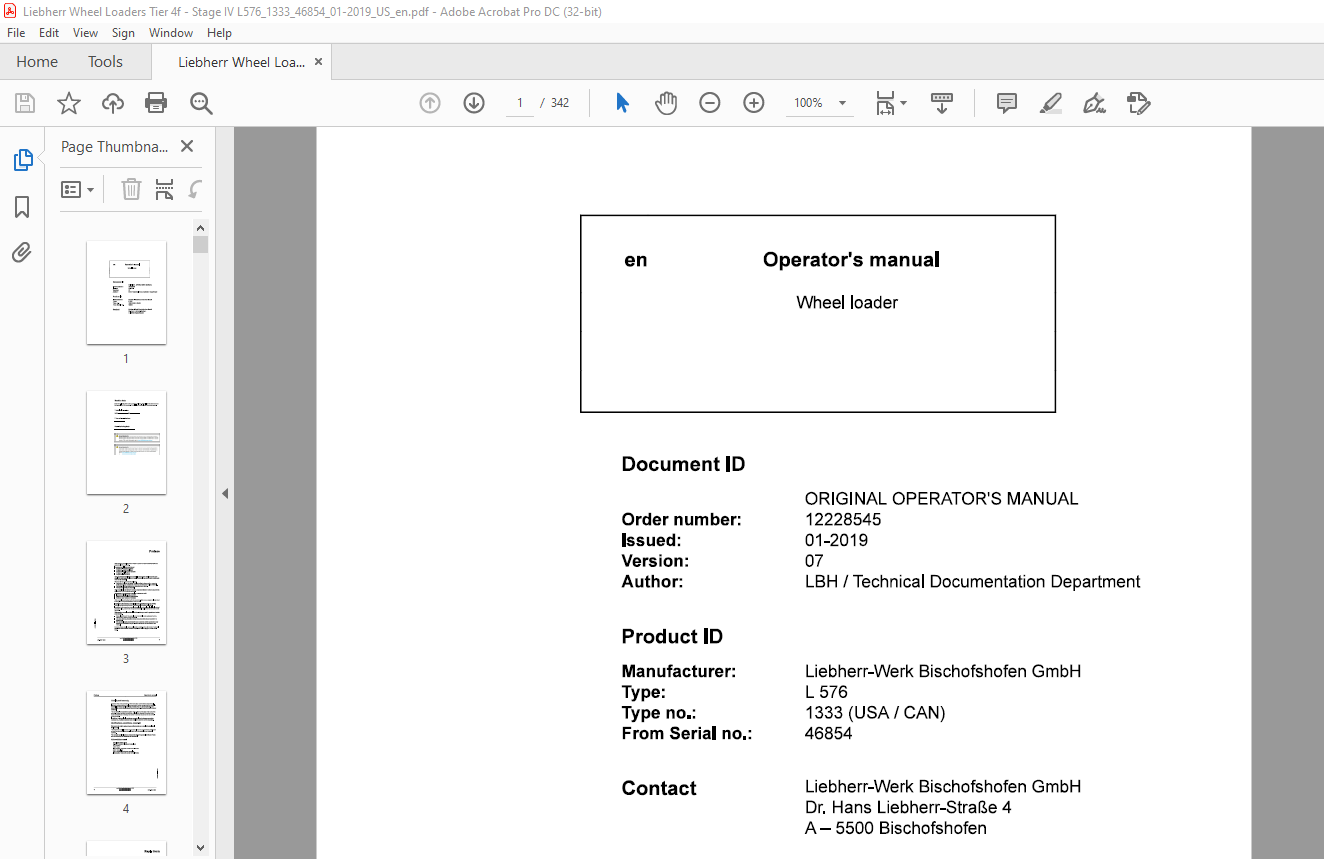Image resolution: width=1324 pixels, height=859 pixels.
Task: Click the thumbnail print/extract pages icon
Action: [165, 189]
